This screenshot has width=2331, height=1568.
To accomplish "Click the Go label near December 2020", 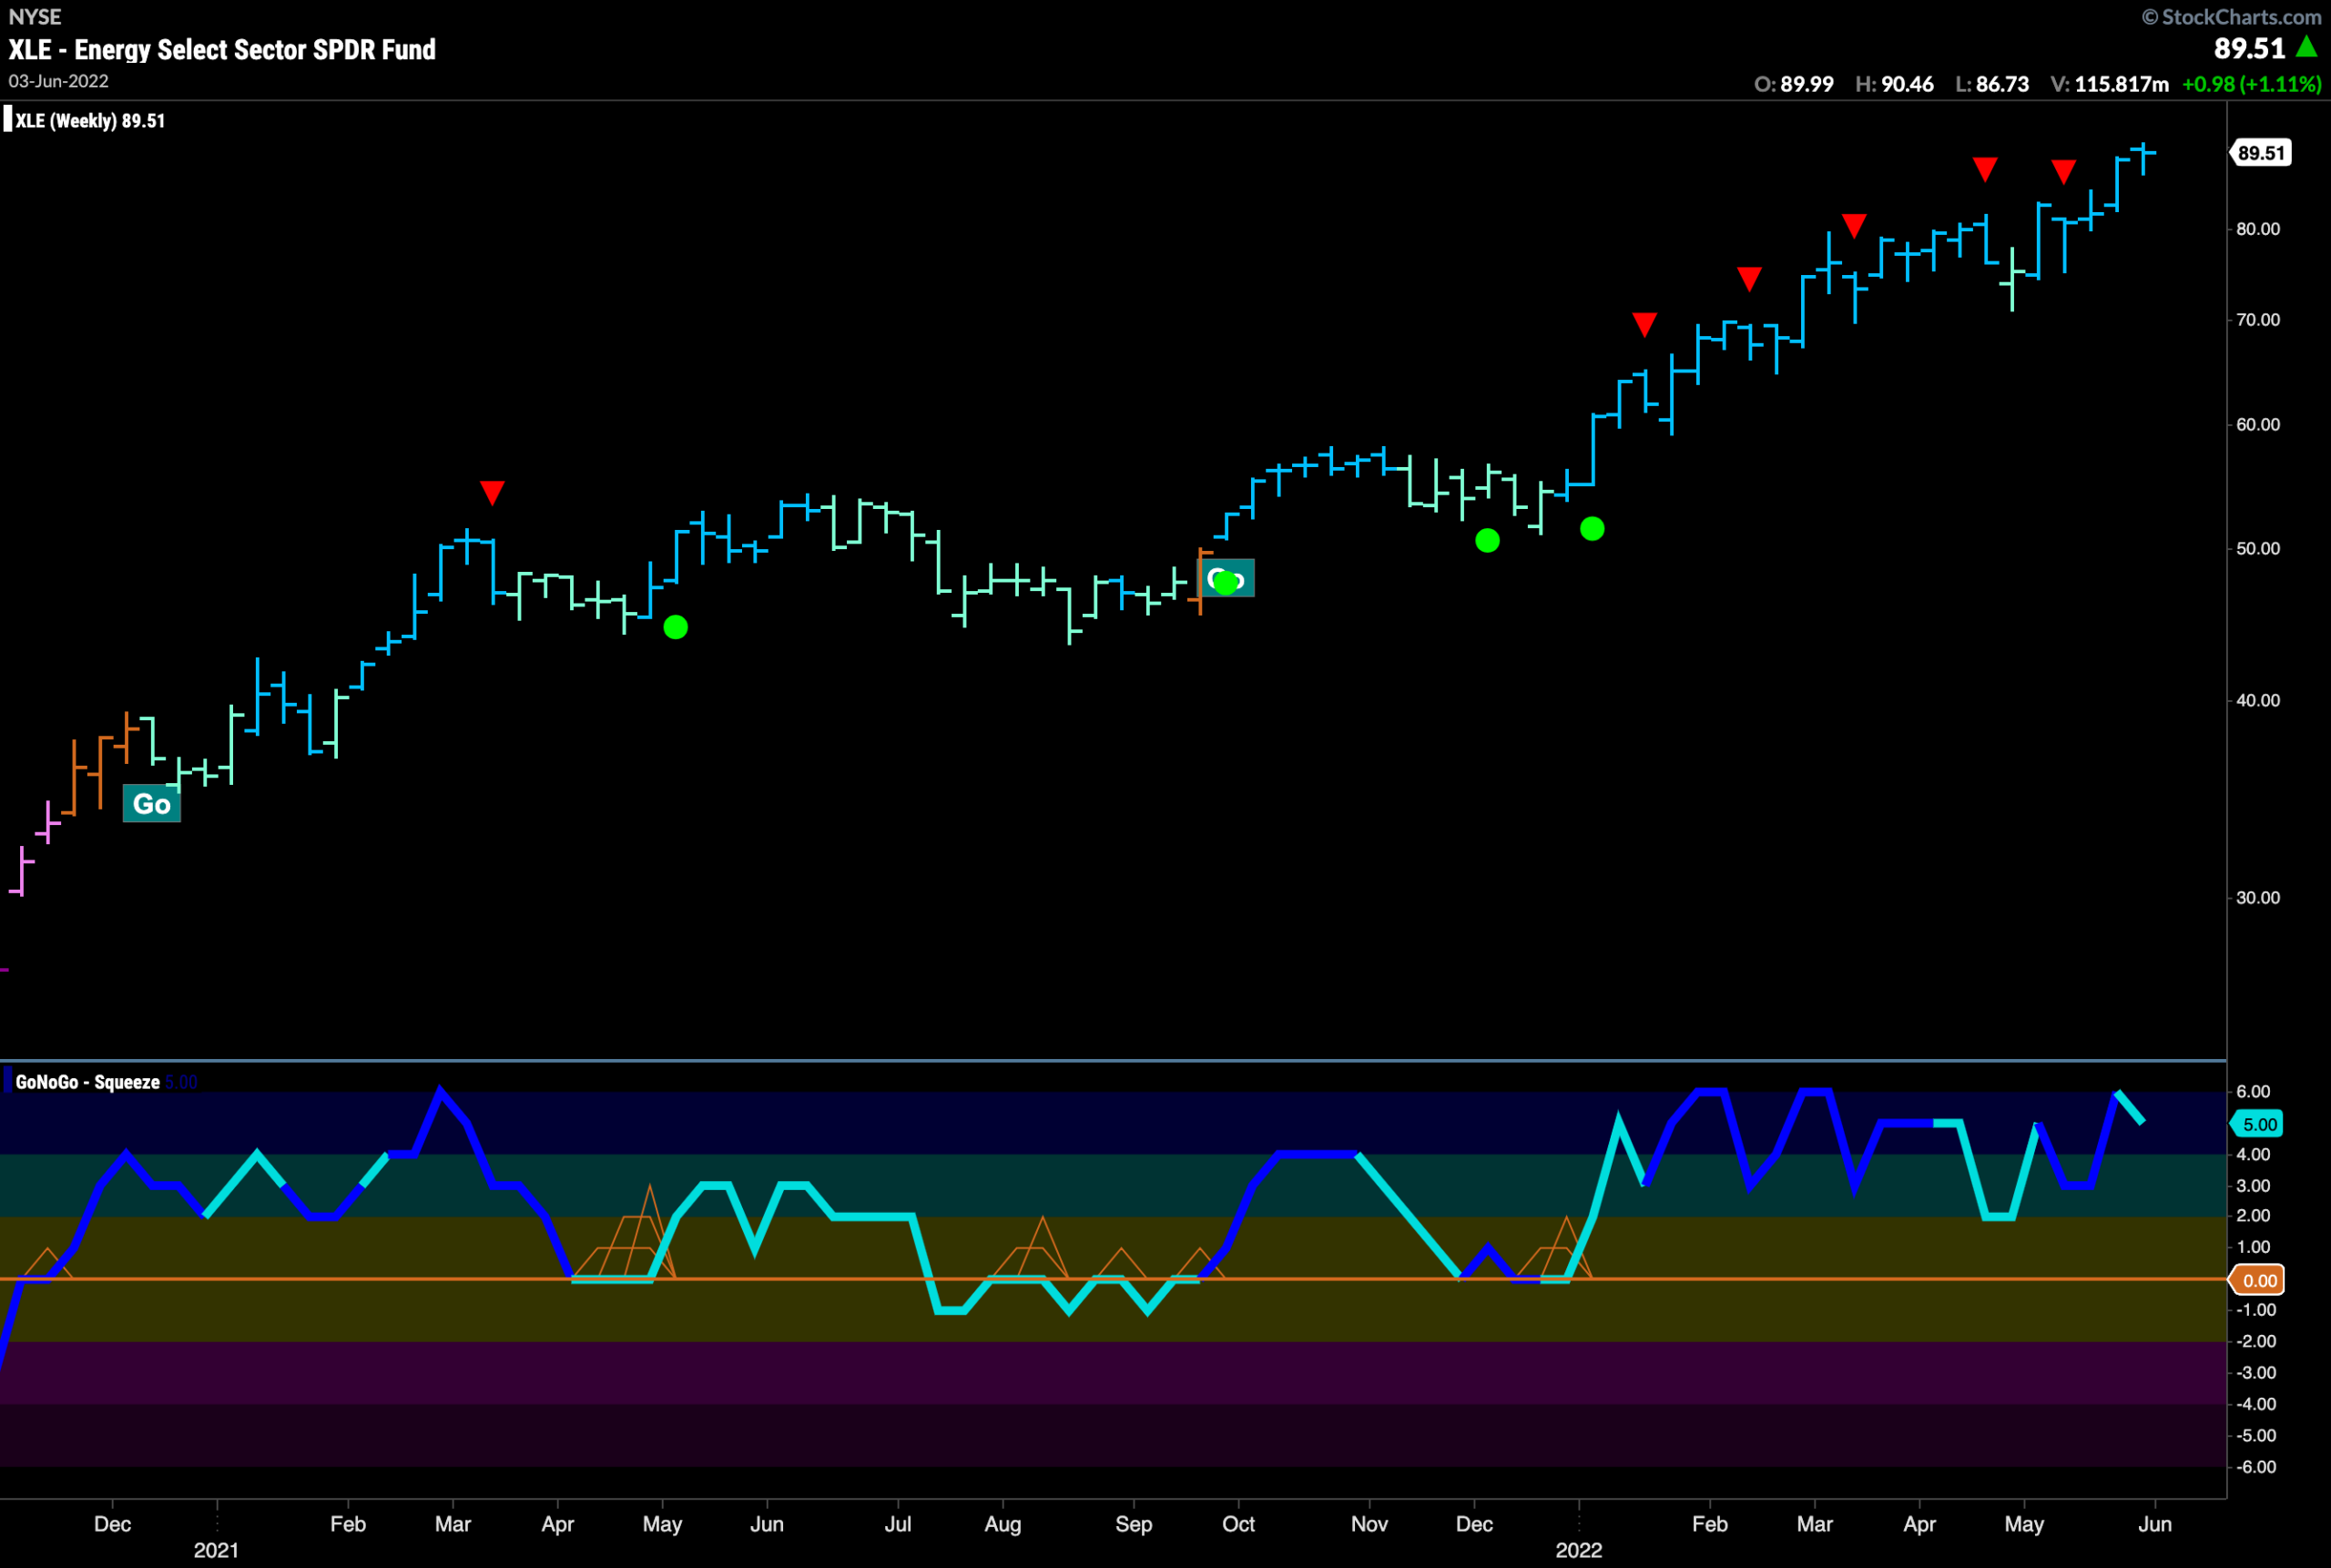I will 152,804.
